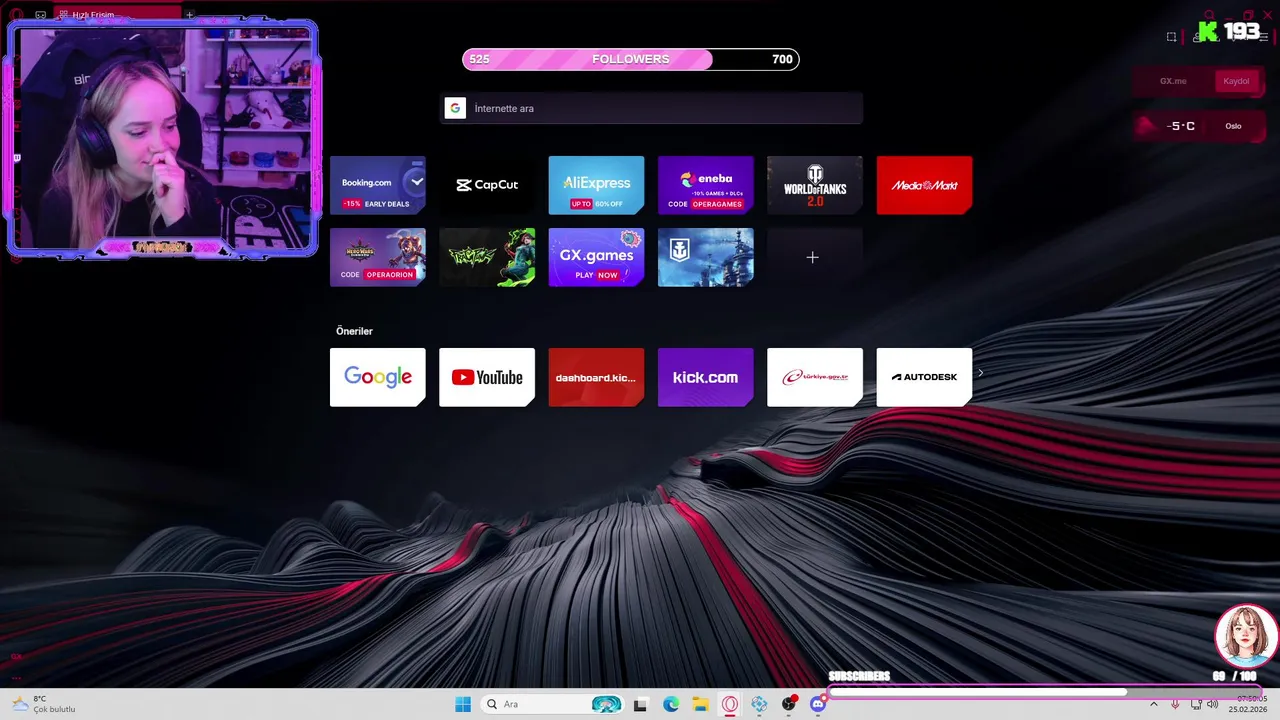Open the kick.com suggestion tile
This screenshot has height=720, width=1280.
(x=705, y=377)
